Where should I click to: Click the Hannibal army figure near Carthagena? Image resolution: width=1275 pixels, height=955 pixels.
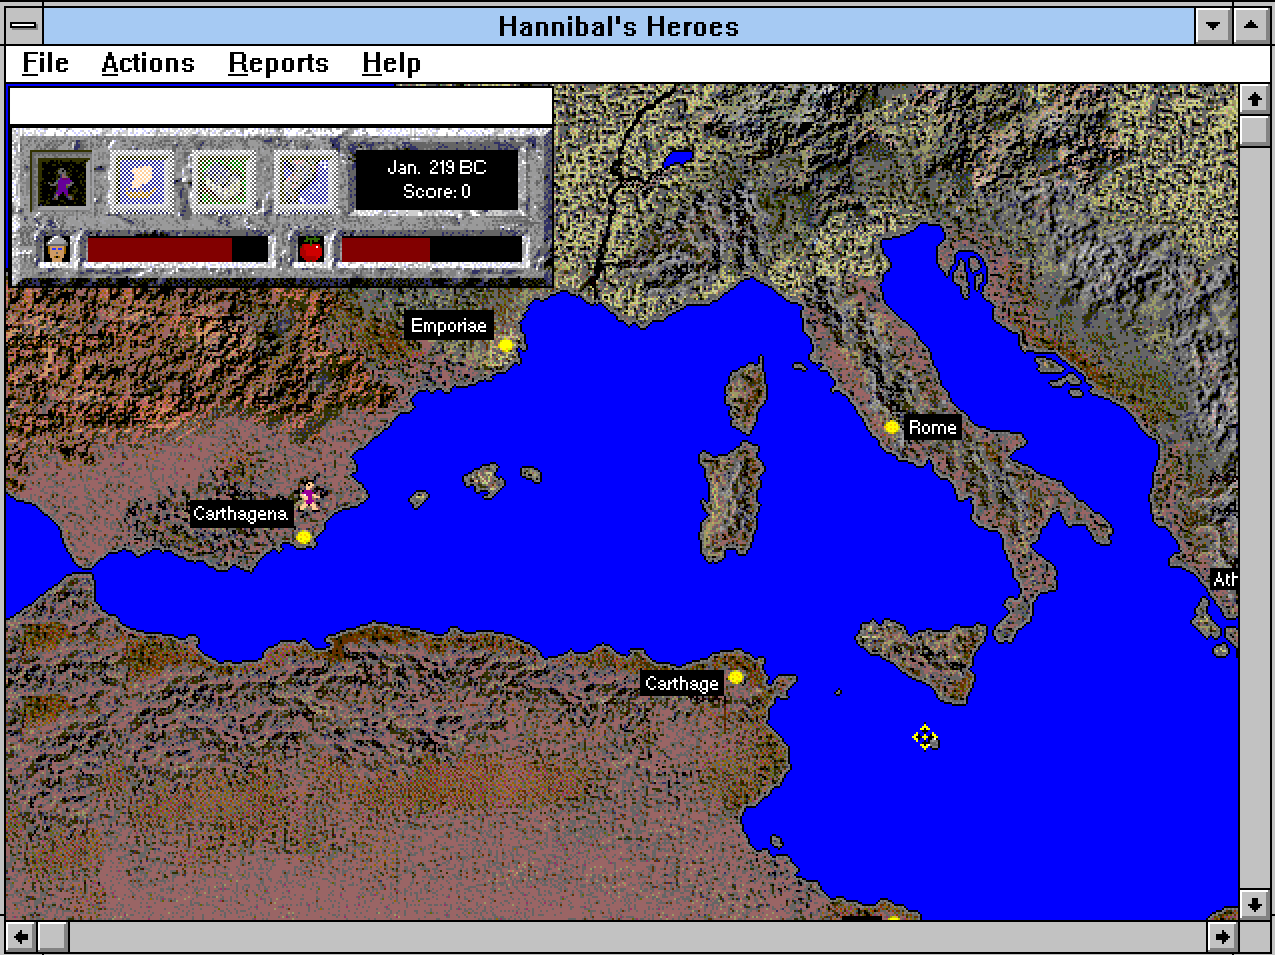tap(310, 496)
